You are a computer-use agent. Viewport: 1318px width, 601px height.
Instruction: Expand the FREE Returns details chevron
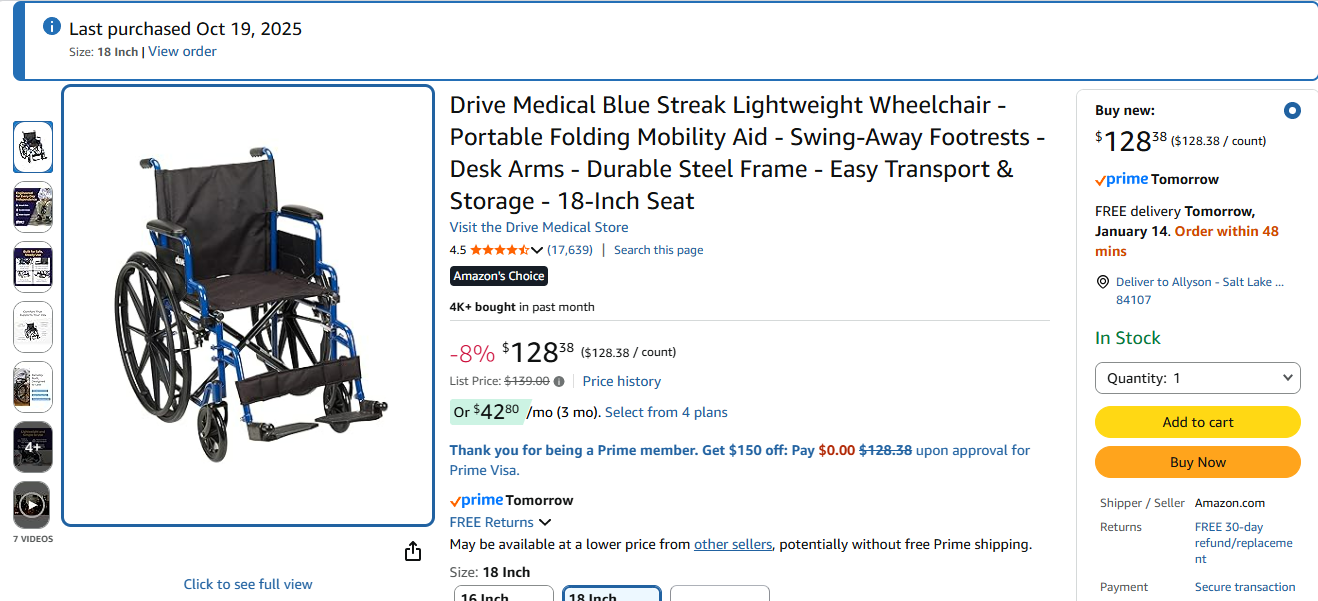(x=544, y=522)
